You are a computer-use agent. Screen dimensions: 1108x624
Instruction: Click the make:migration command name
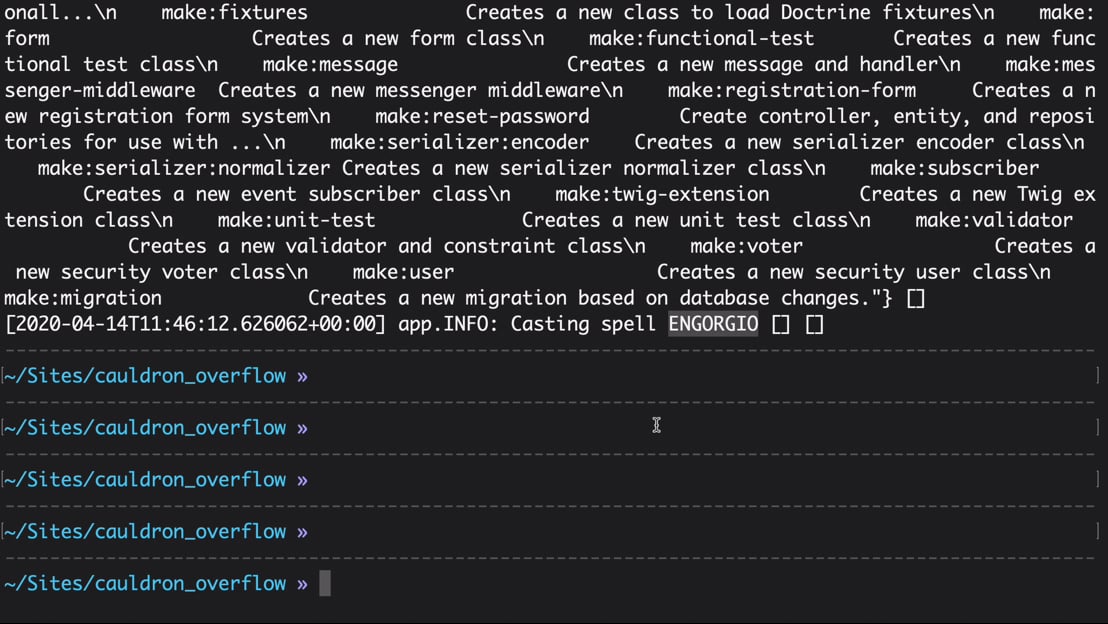83,298
